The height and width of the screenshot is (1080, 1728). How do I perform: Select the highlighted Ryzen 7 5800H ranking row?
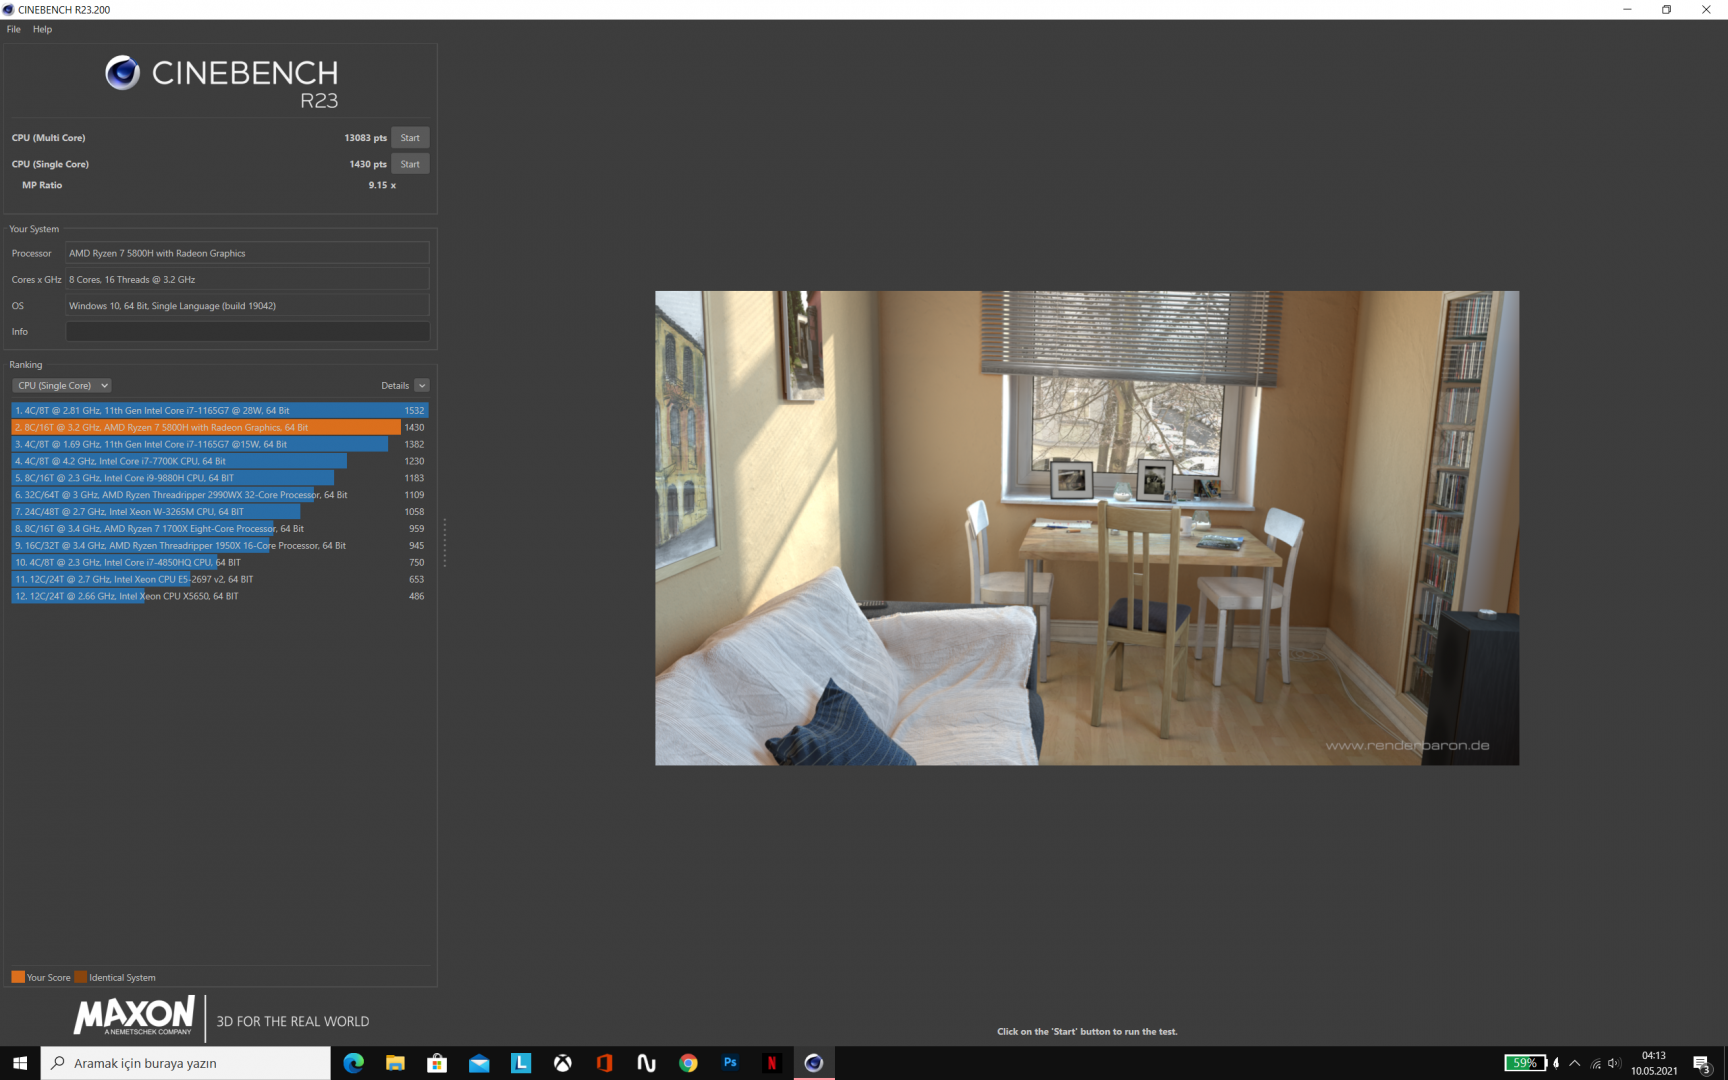click(x=220, y=427)
